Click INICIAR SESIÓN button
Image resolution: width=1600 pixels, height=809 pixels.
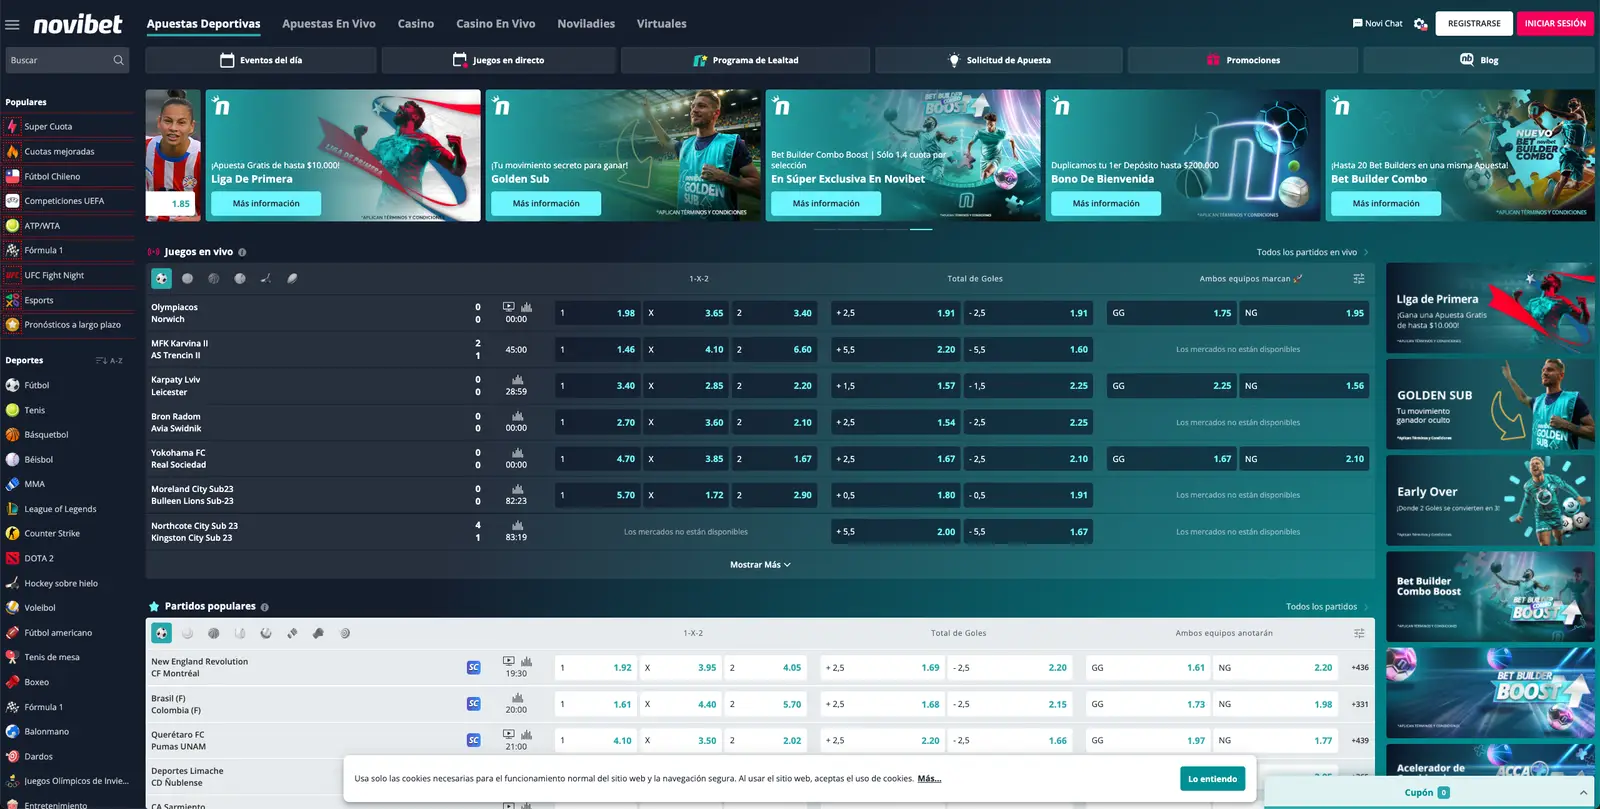1555,23
